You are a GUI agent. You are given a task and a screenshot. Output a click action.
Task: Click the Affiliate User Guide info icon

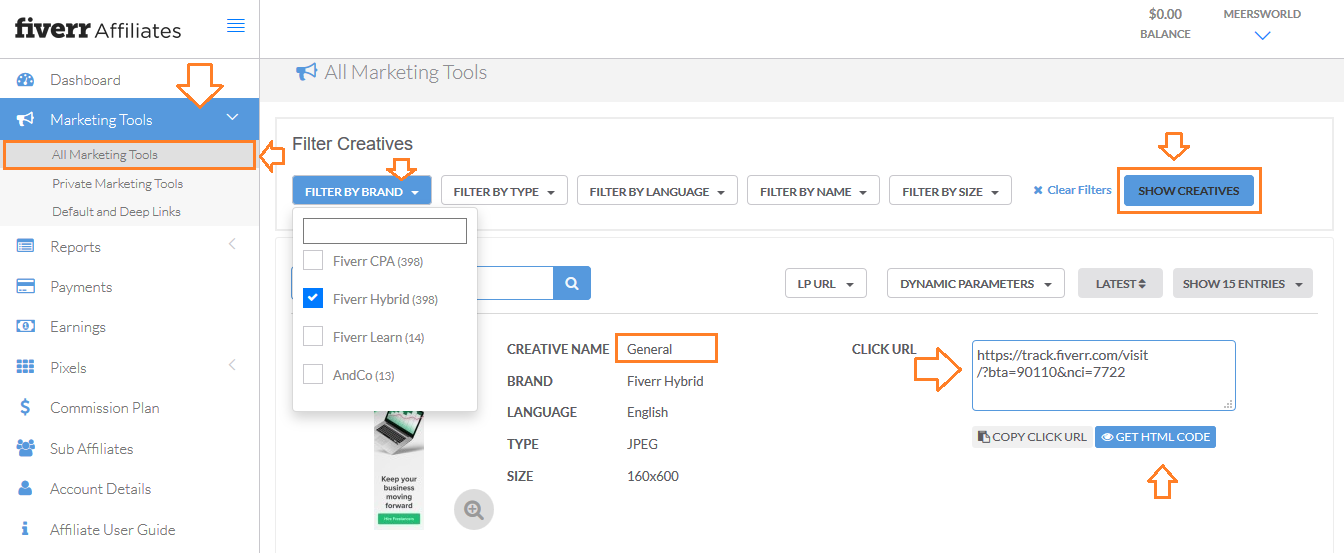[x=26, y=530]
